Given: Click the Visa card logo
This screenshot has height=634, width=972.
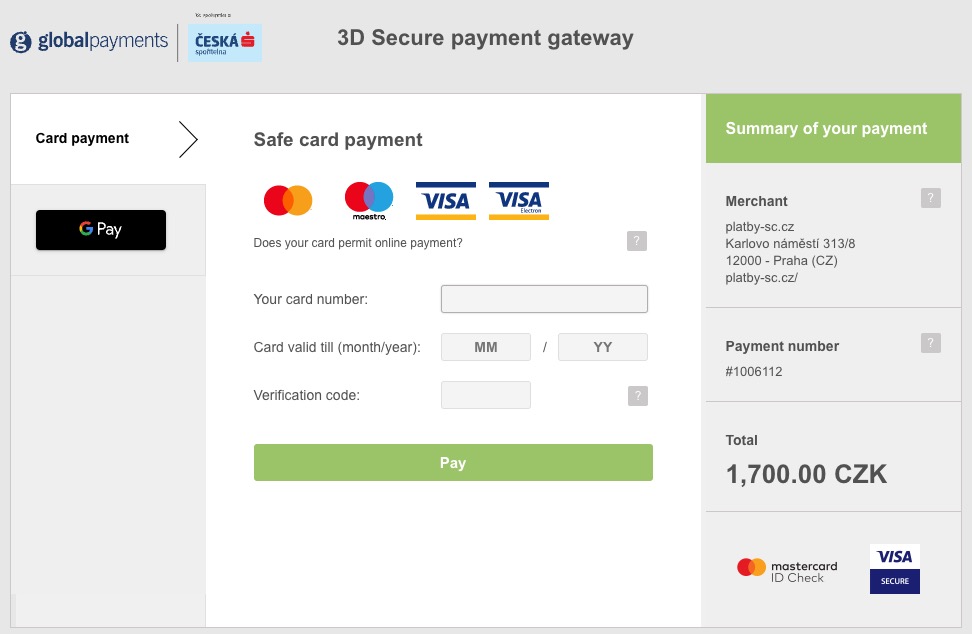Looking at the screenshot, I should 443,201.
